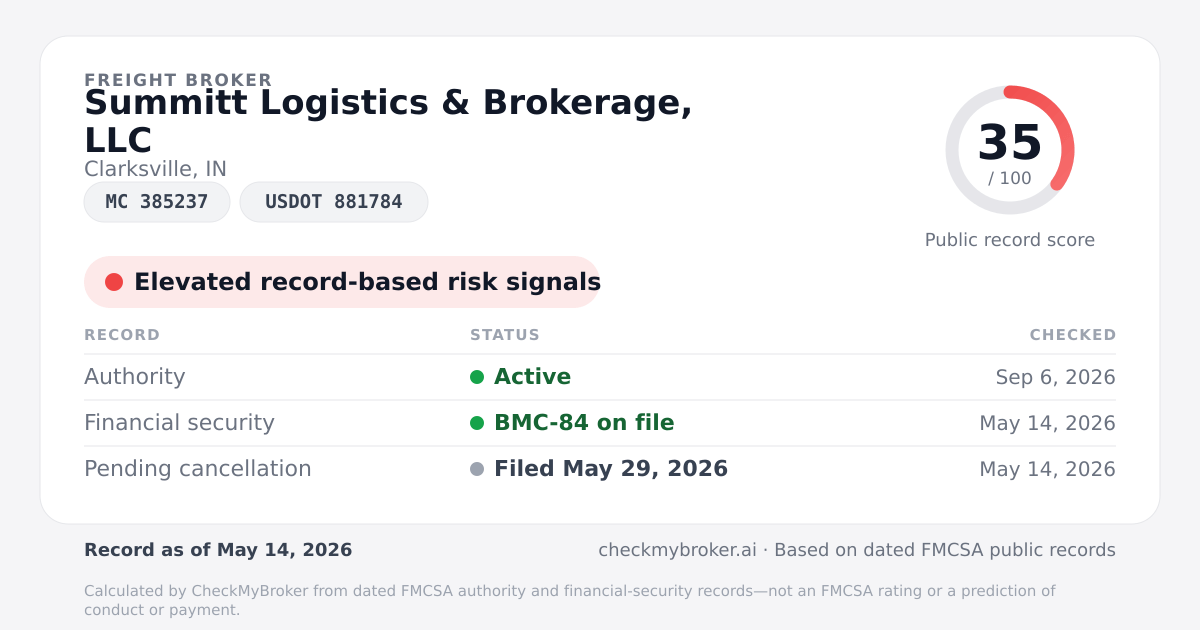This screenshot has width=1200, height=630.
Task: Select the Pending cancellation record row
Action: [600, 469]
